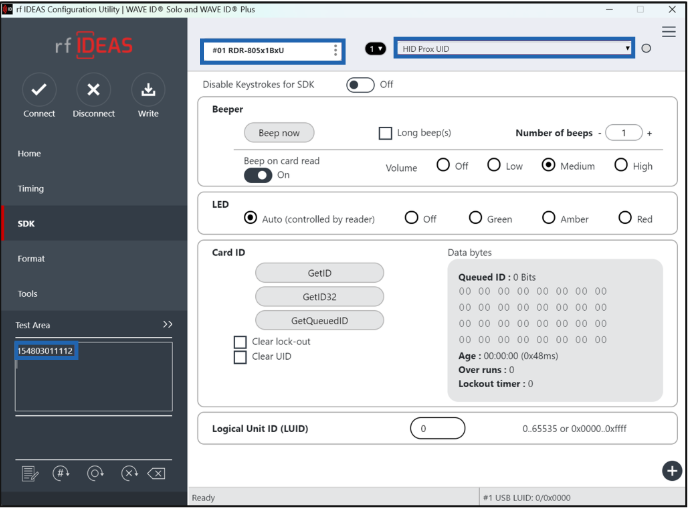Screen dimensions: 688x508
Task: Click the Data bytes label
Action: coord(469,253)
